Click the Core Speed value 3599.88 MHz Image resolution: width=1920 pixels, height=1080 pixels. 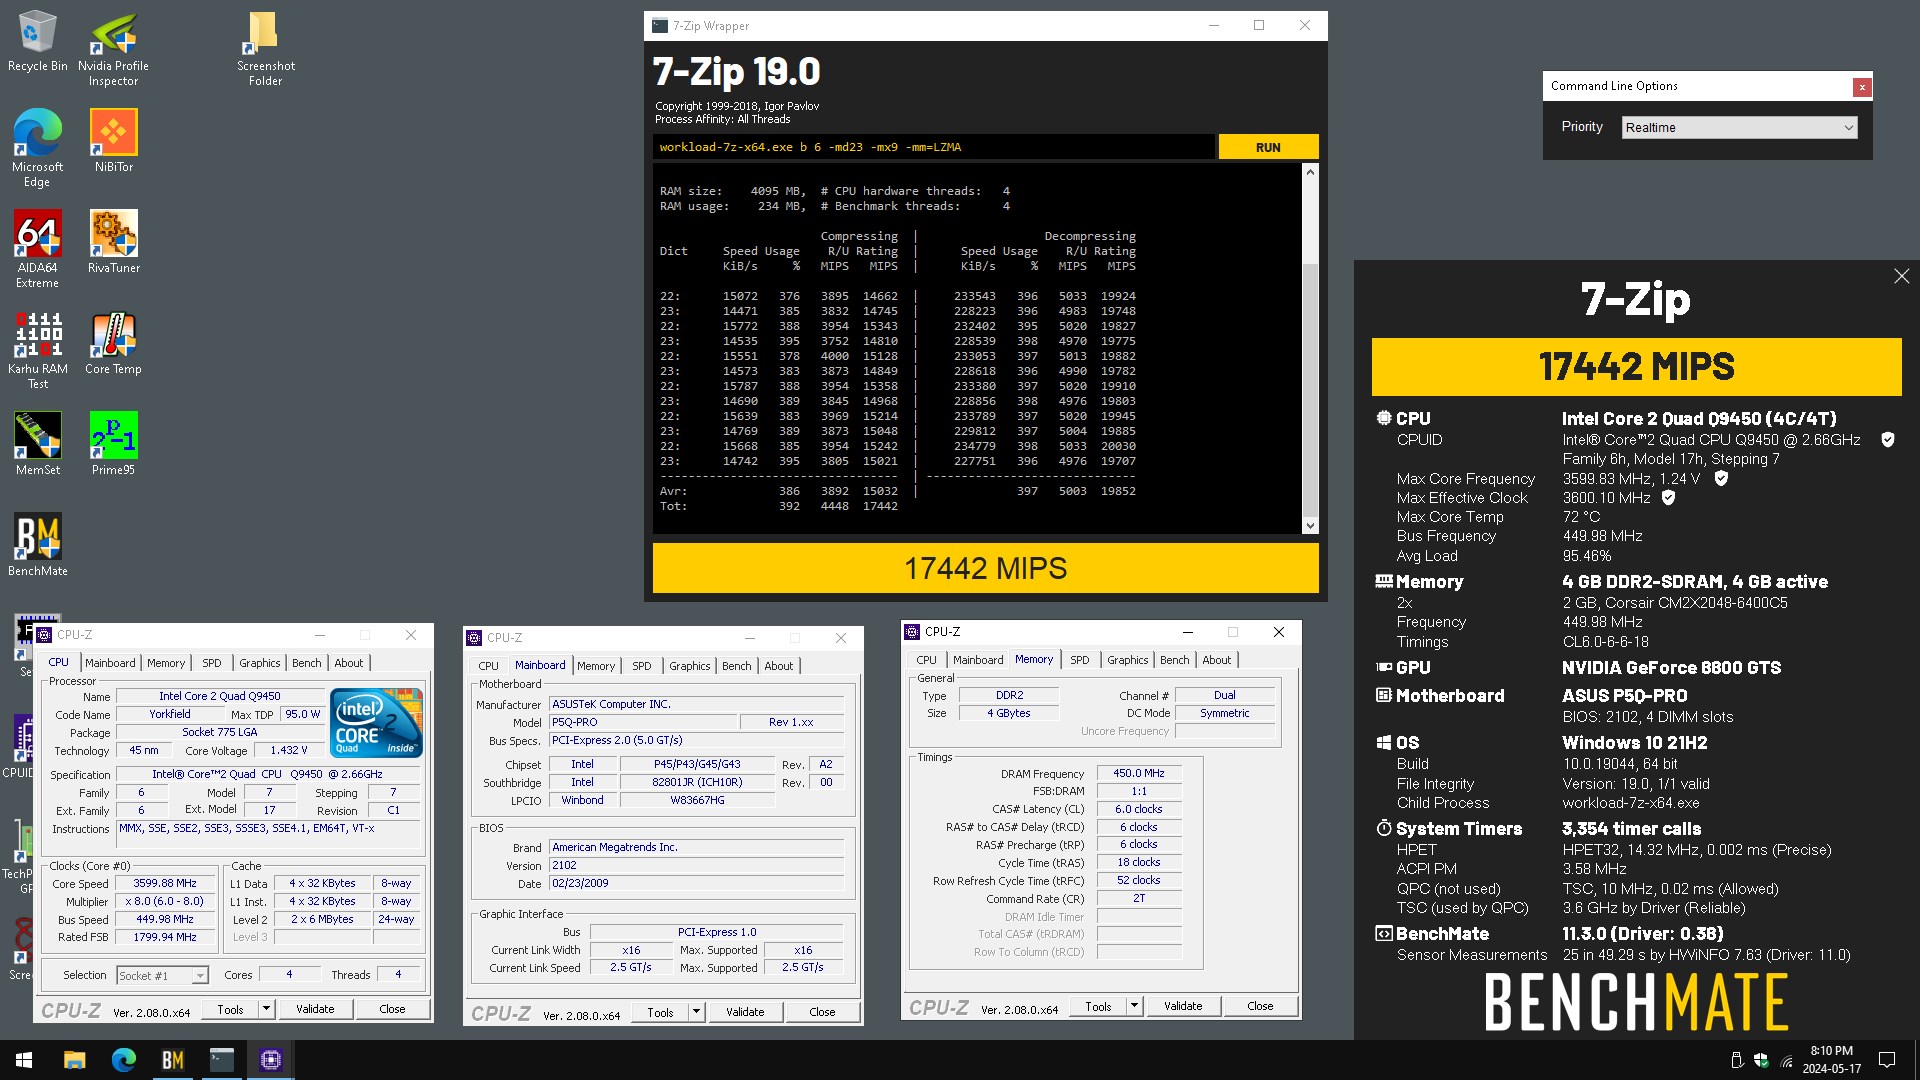point(165,884)
